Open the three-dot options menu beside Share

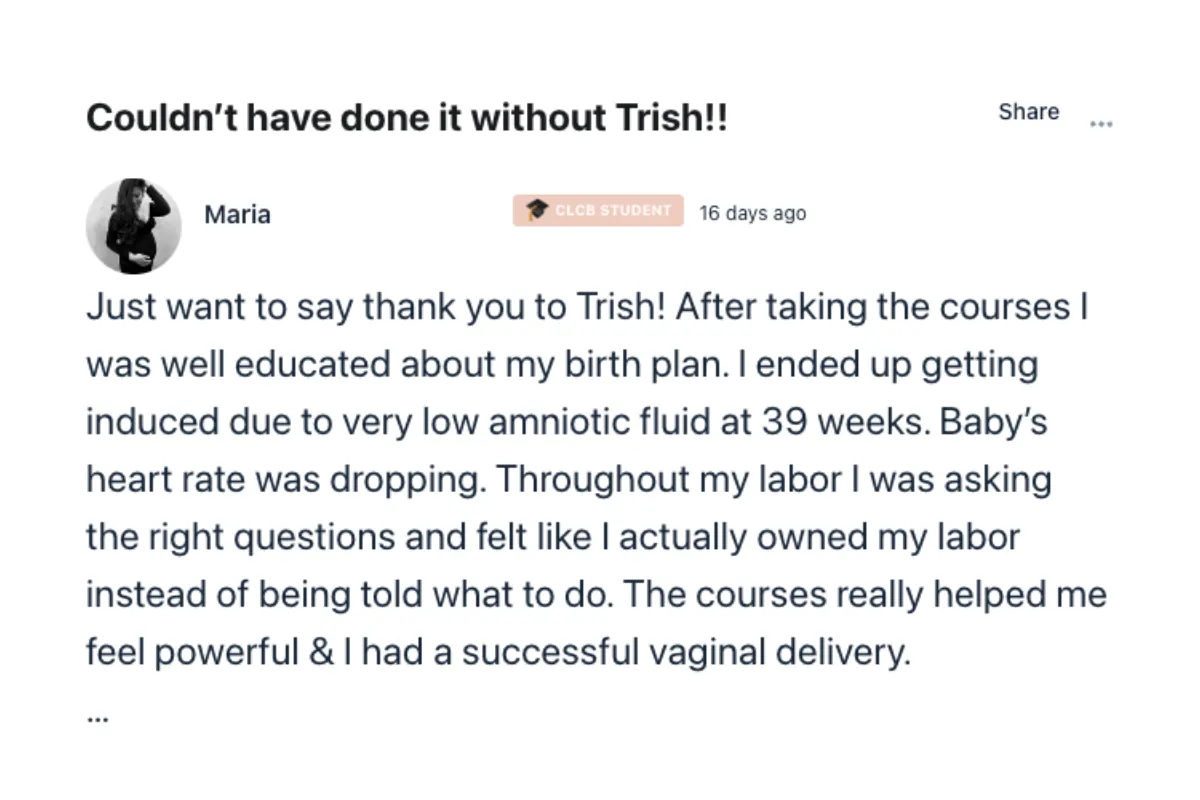pyautogui.click(x=1101, y=125)
